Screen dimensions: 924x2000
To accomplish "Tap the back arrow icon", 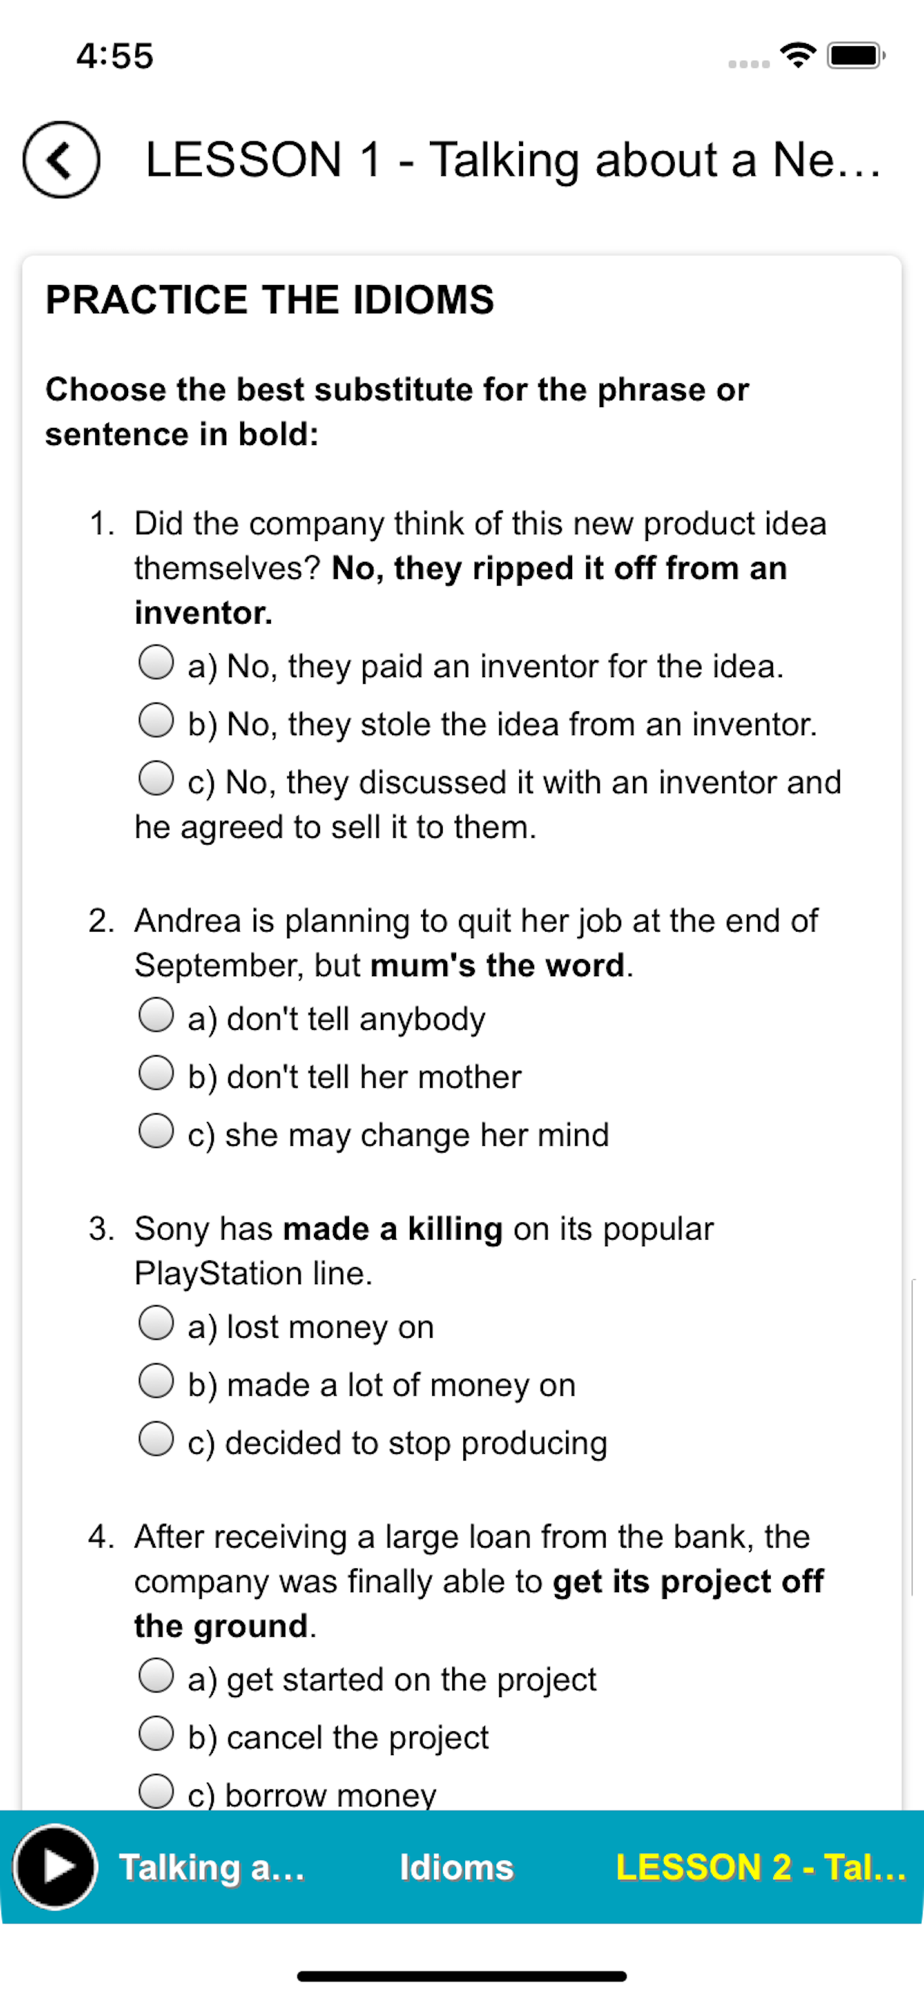I will pos(61,160).
